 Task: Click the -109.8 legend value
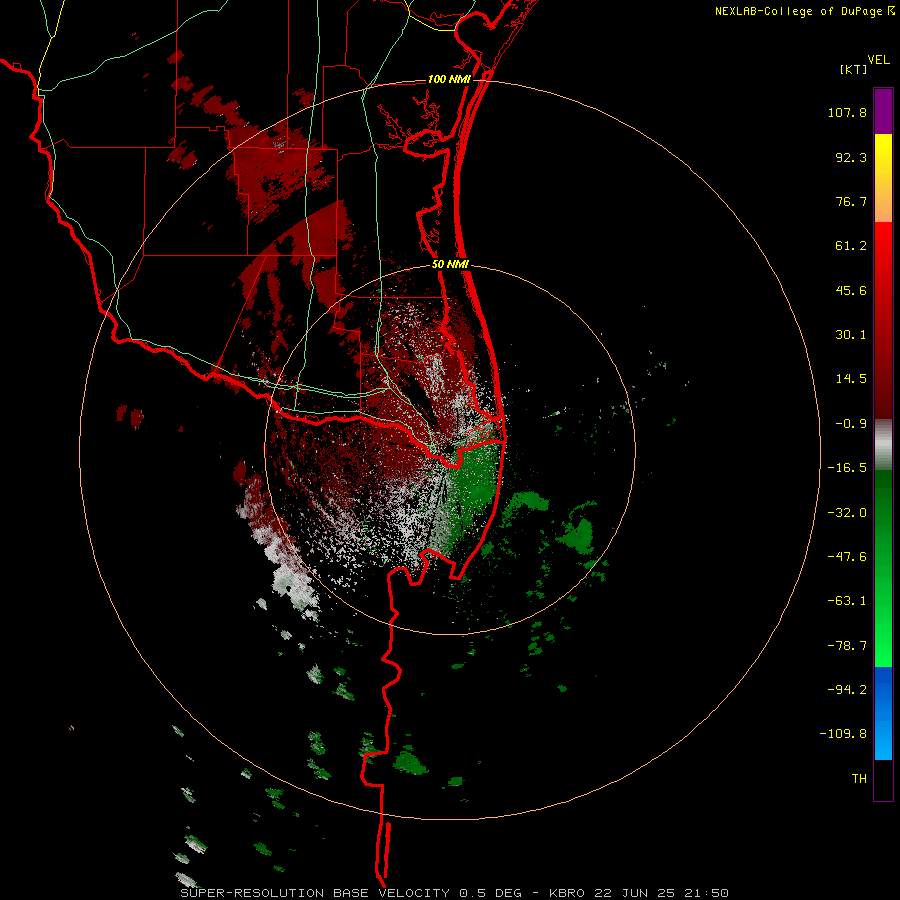844,734
